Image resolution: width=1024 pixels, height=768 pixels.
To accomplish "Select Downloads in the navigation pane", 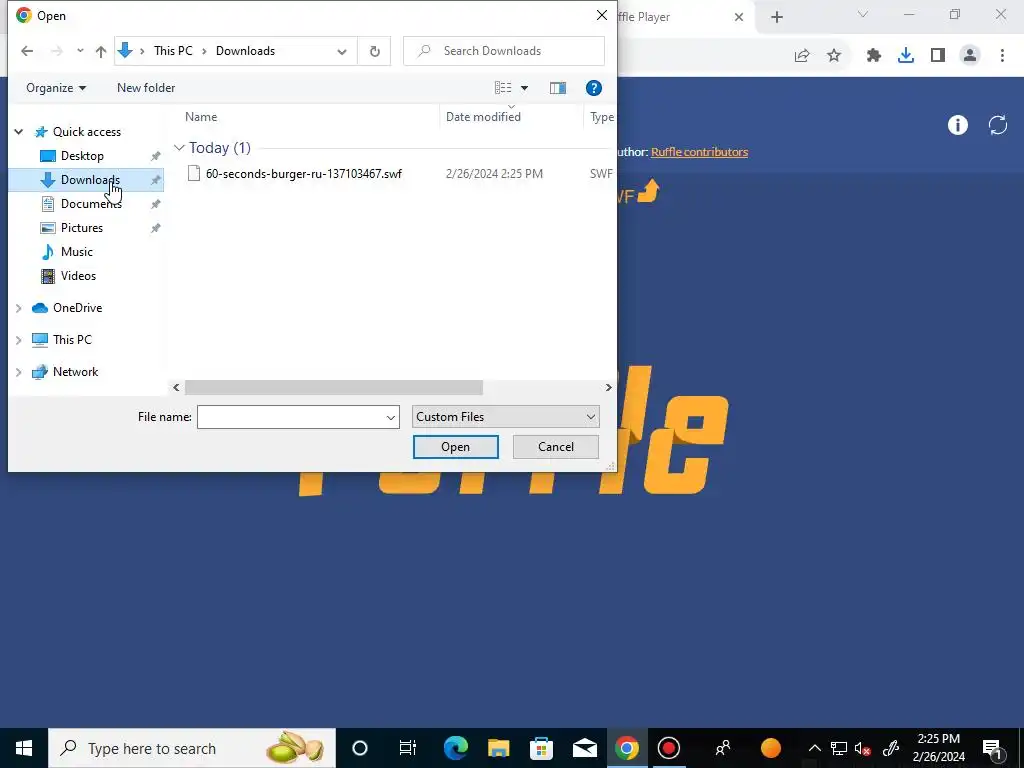I will point(90,180).
